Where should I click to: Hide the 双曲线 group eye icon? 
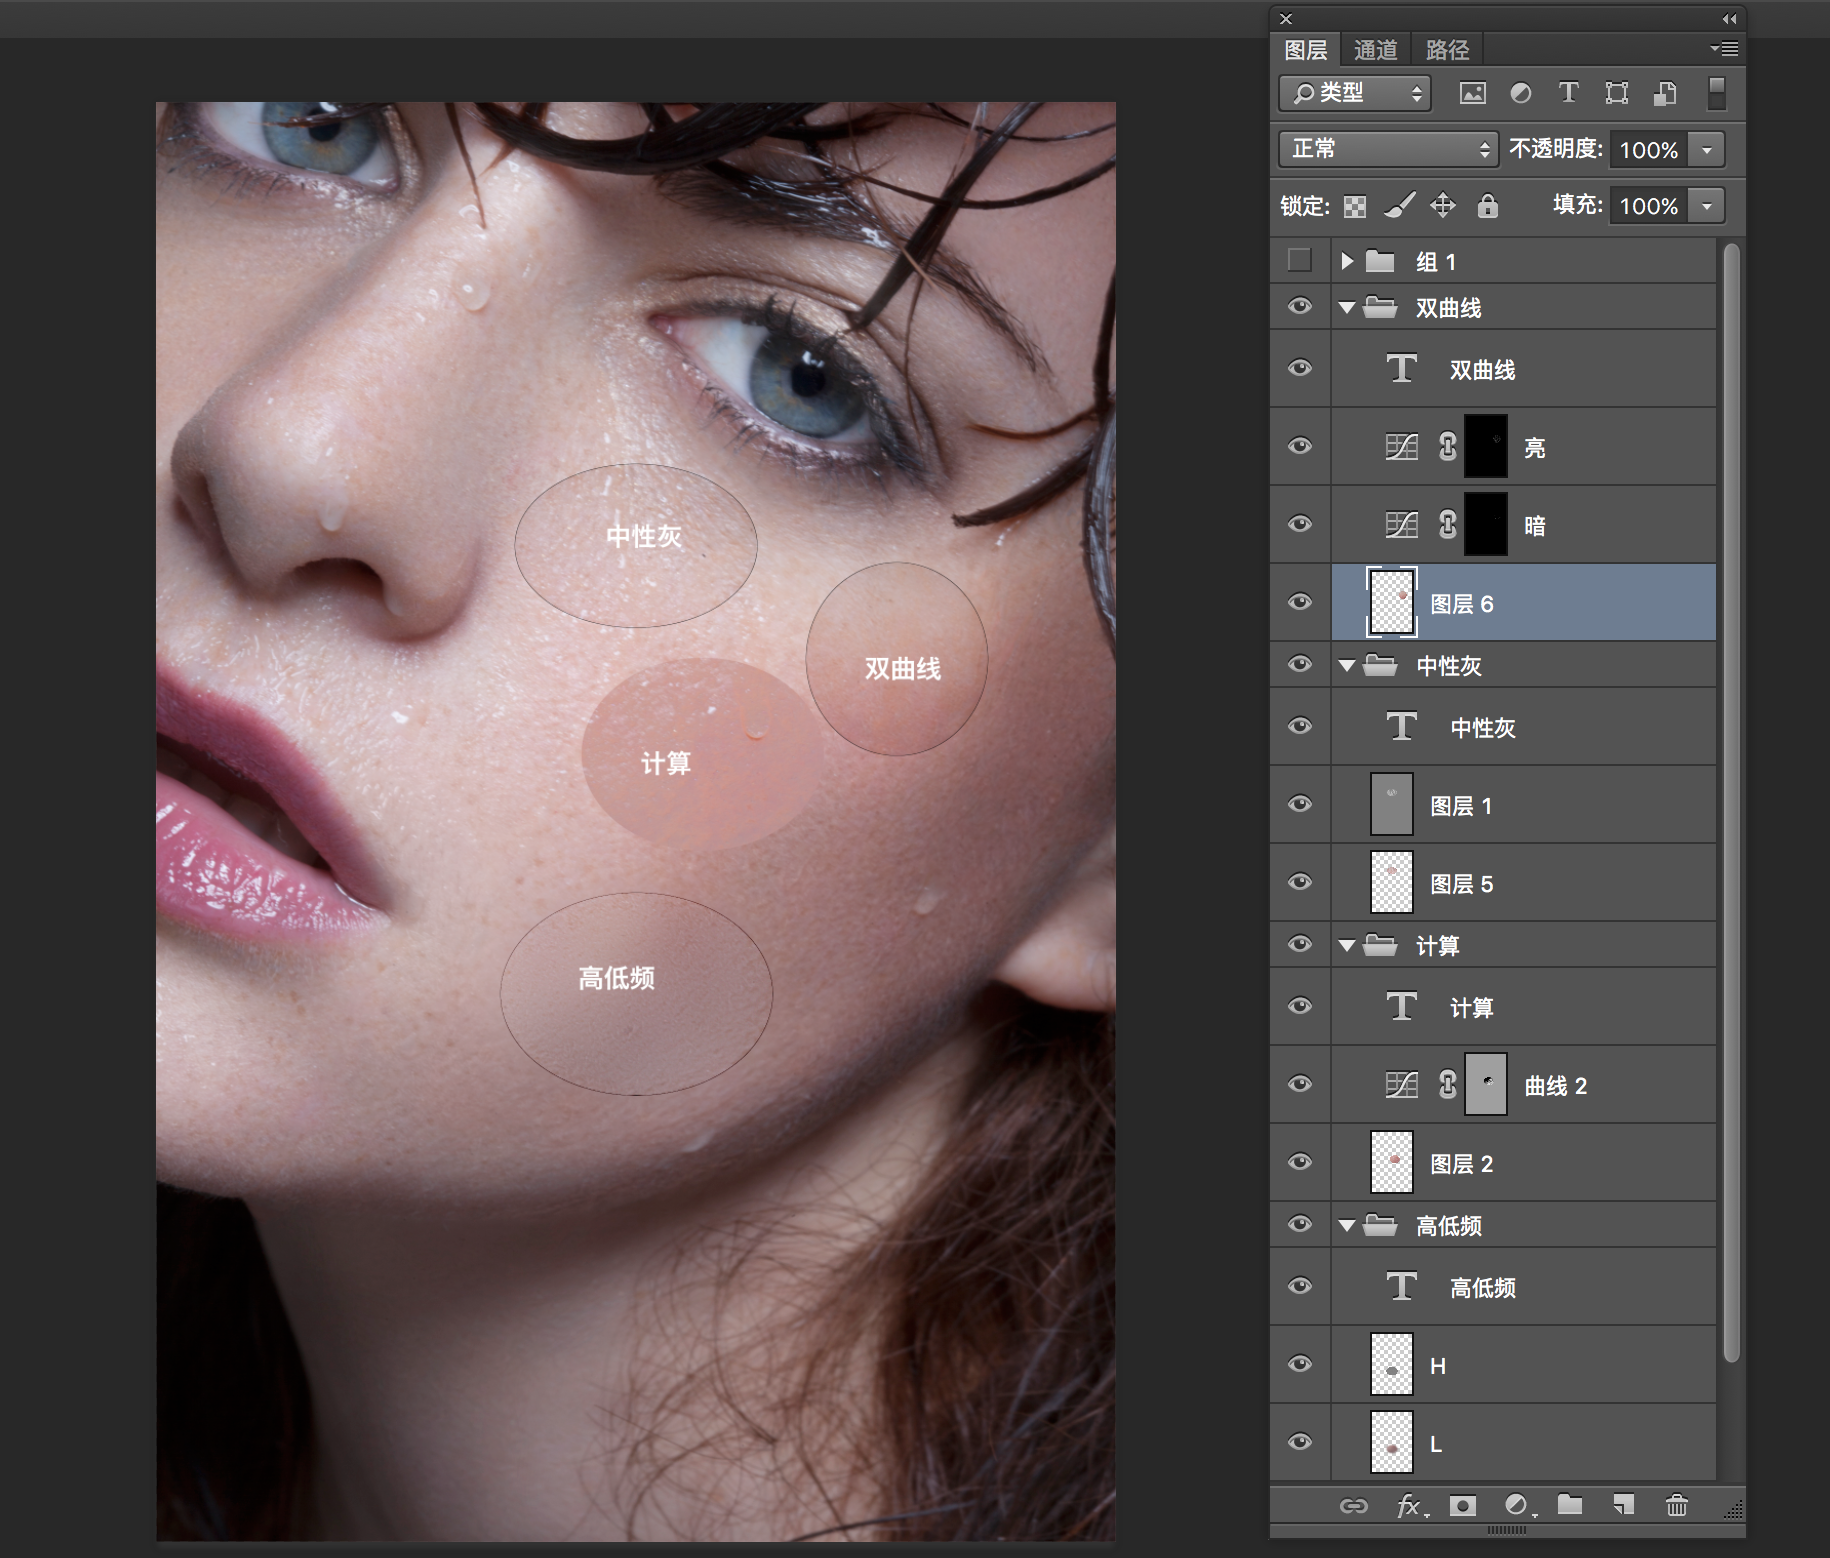pos(1300,306)
